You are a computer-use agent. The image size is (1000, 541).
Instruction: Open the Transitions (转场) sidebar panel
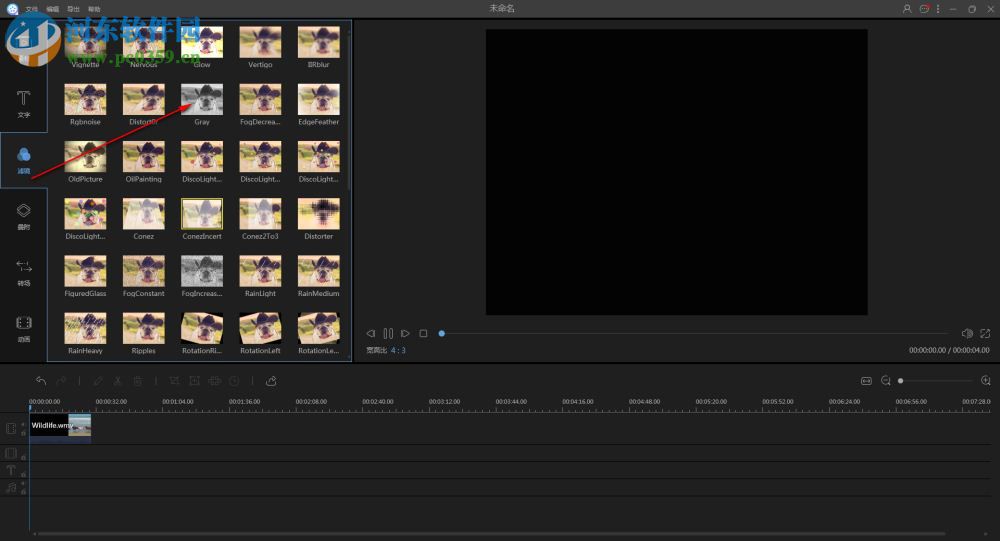pyautogui.click(x=23, y=271)
